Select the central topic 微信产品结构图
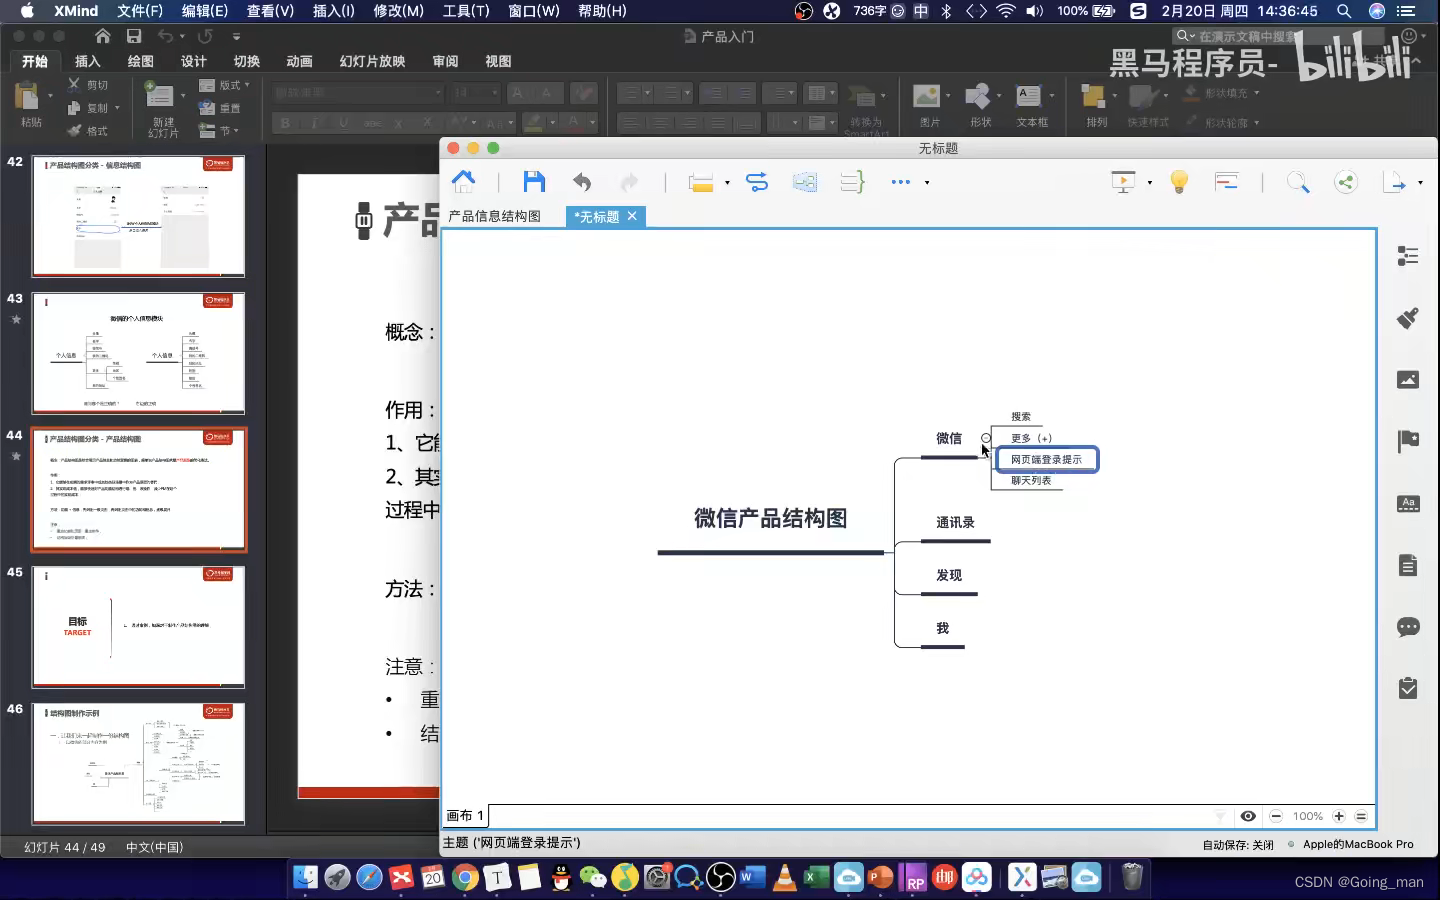Screen dimensions: 1440x900 pos(771,518)
